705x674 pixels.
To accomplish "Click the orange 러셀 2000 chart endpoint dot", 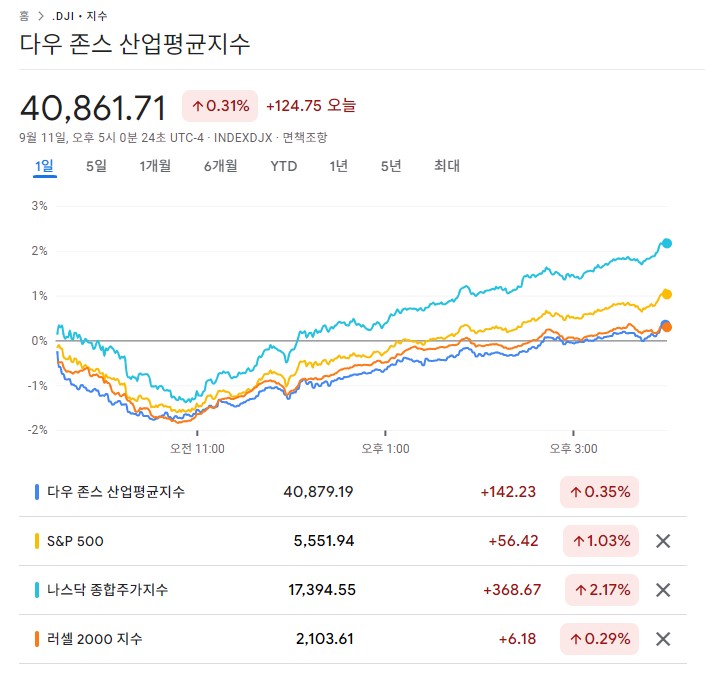I will click(668, 327).
